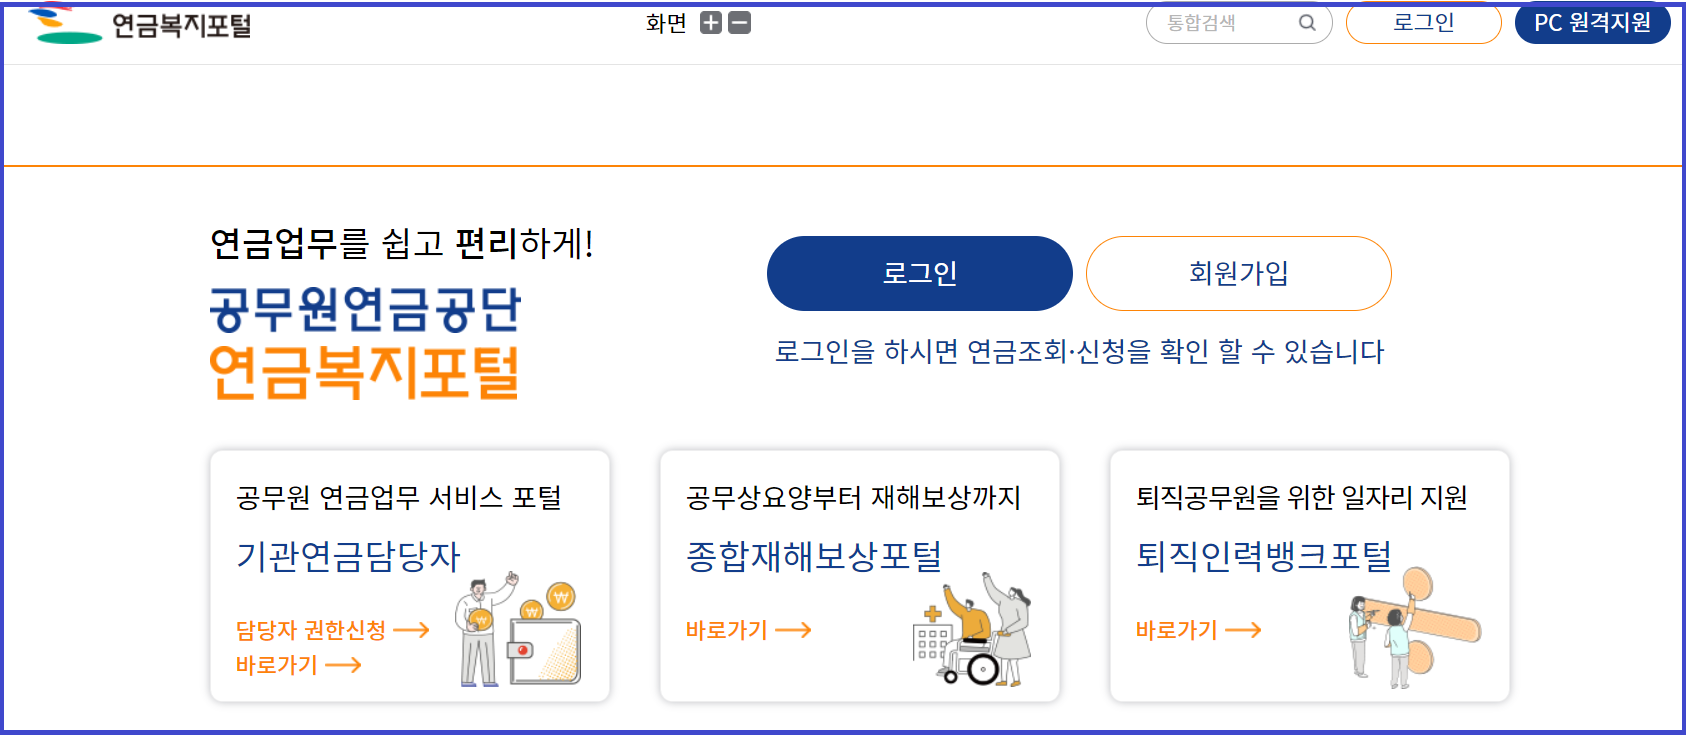Viewport: 1686px width, 737px height.
Task: Click the puzzle-piece illustration in 퇴직인력뱅크포털 card
Action: coord(1414,628)
